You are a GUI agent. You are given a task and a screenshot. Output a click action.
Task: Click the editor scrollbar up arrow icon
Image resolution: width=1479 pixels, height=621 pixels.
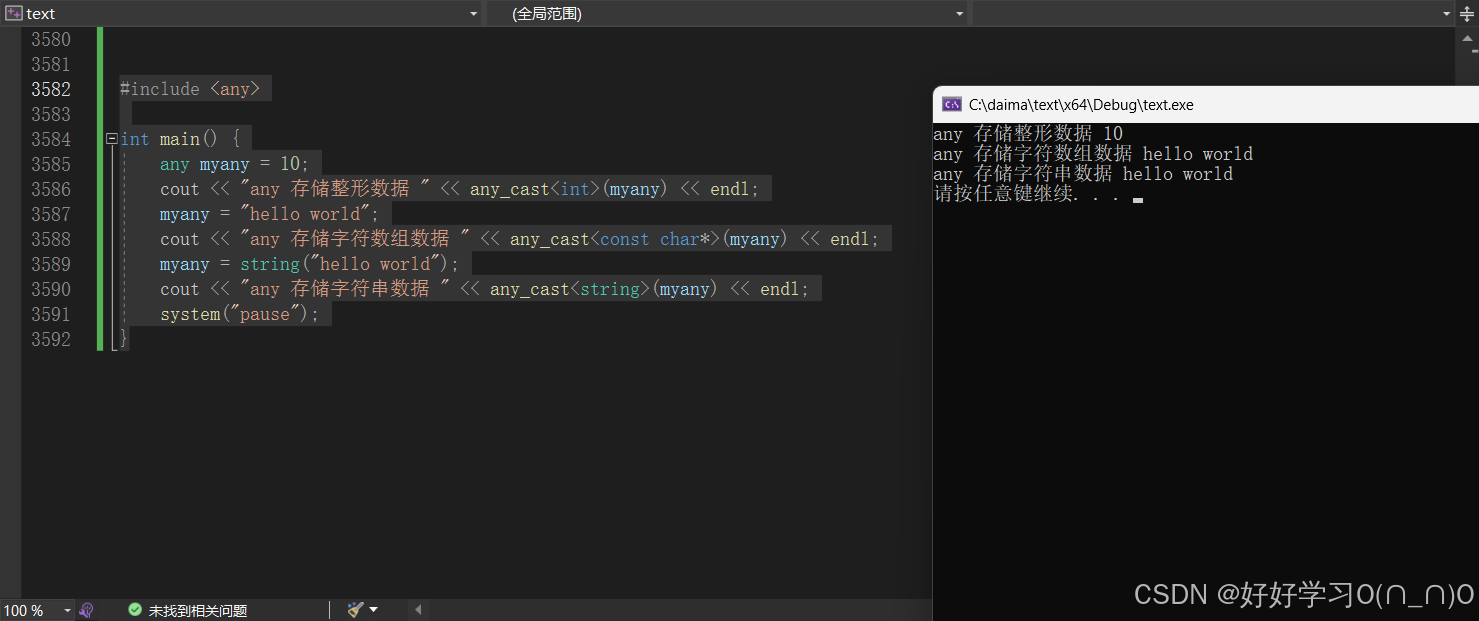pyautogui.click(x=1466, y=39)
